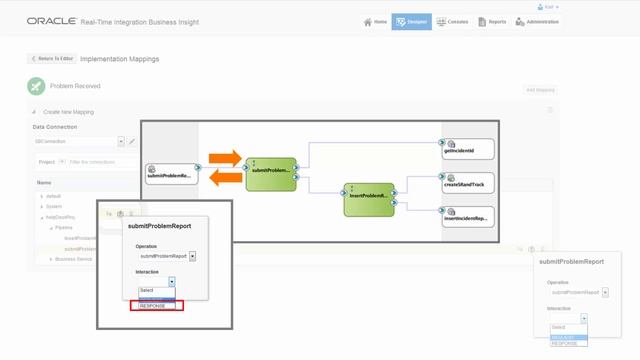The width and height of the screenshot is (640, 360).
Task: Click the green Problem Received milestone icon
Action: pyautogui.click(x=36, y=86)
